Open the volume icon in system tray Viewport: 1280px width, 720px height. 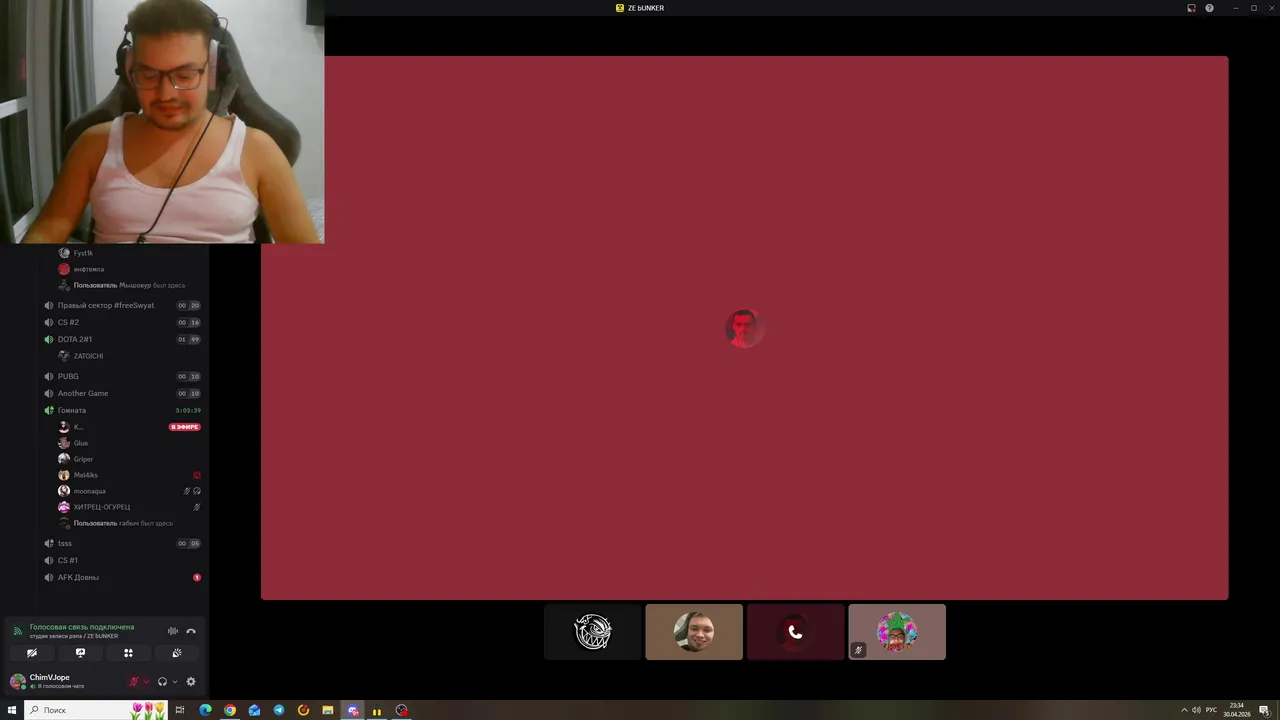click(x=1196, y=710)
